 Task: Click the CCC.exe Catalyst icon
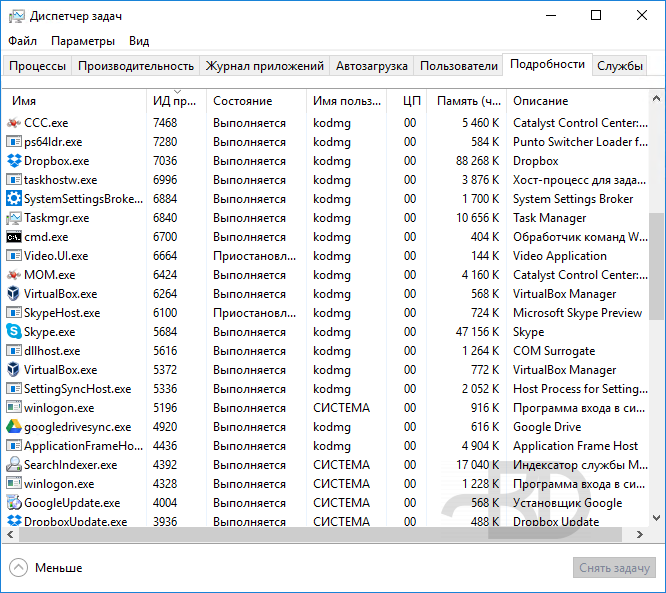coord(14,123)
